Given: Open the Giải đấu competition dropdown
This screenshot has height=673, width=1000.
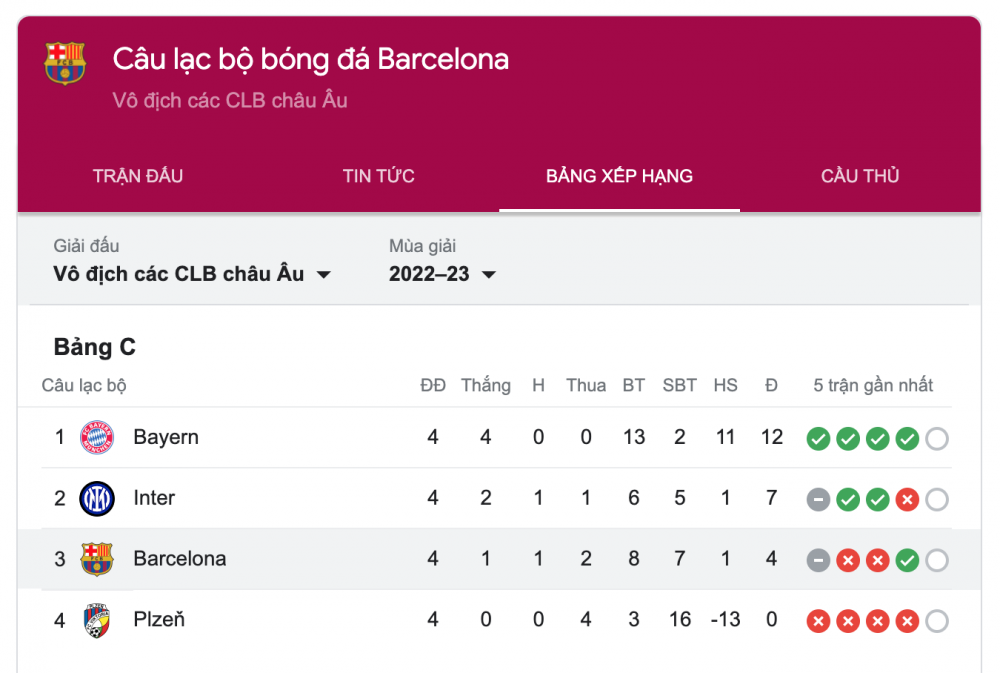Looking at the screenshot, I should 192,274.
